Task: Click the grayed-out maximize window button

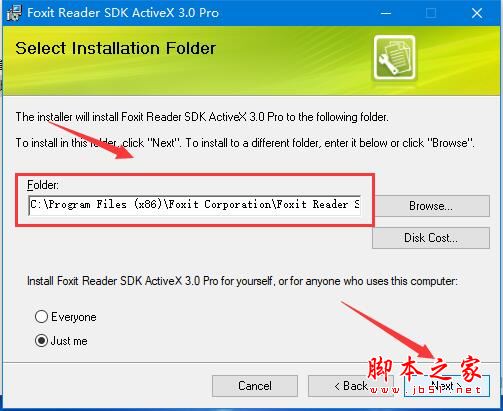Action: pos(431,13)
